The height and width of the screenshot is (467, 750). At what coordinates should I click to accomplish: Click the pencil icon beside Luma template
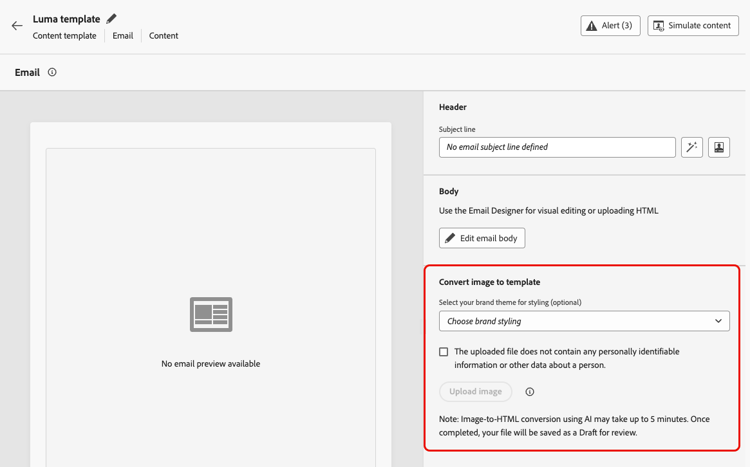tap(112, 18)
